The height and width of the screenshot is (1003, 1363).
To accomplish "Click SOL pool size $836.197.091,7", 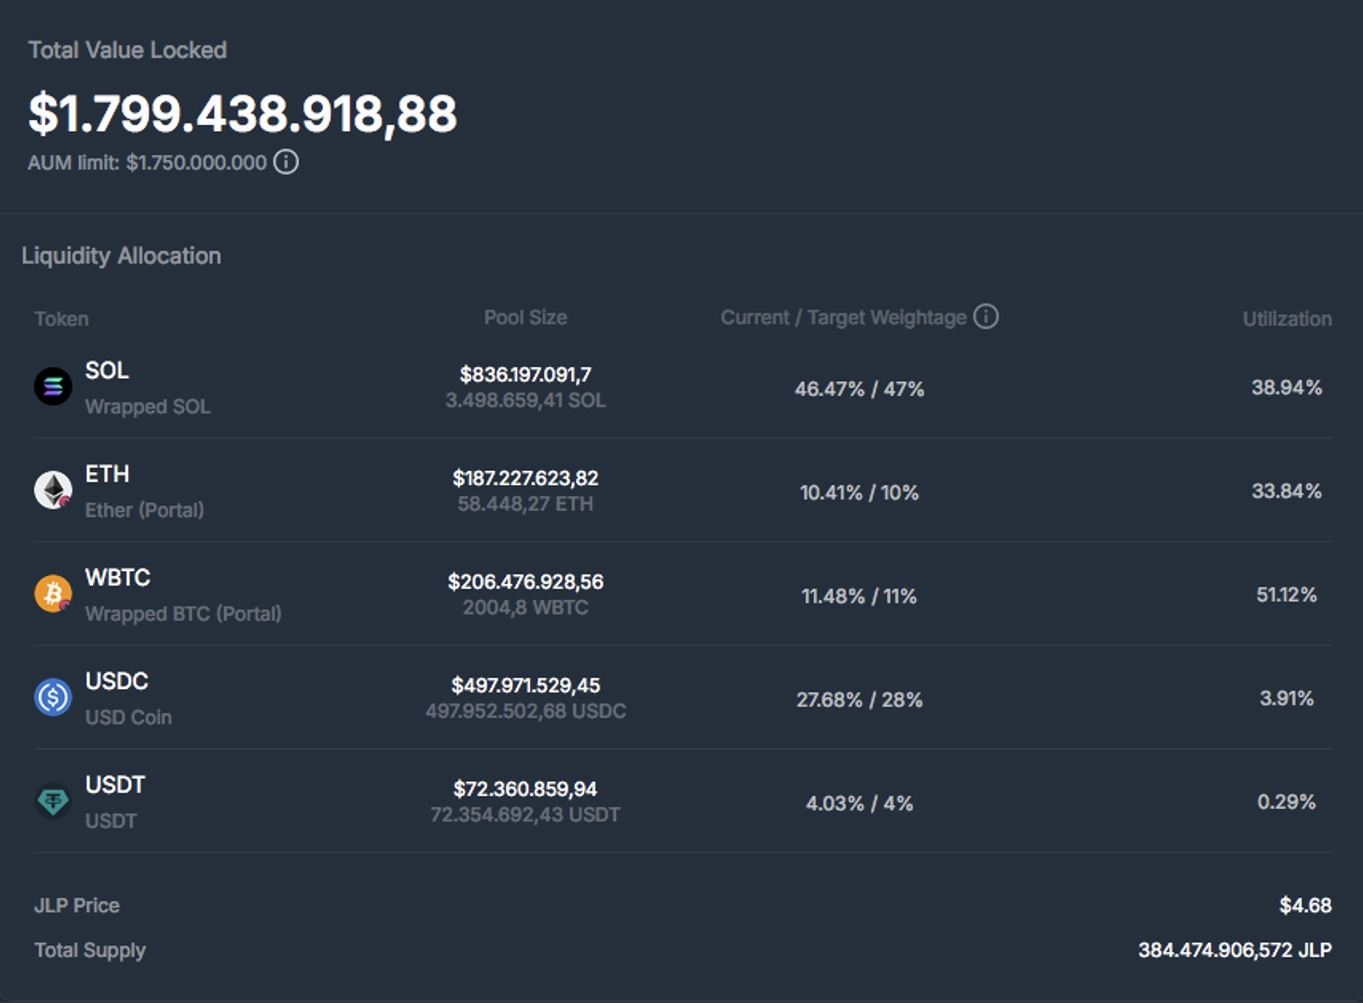I will click(x=525, y=375).
